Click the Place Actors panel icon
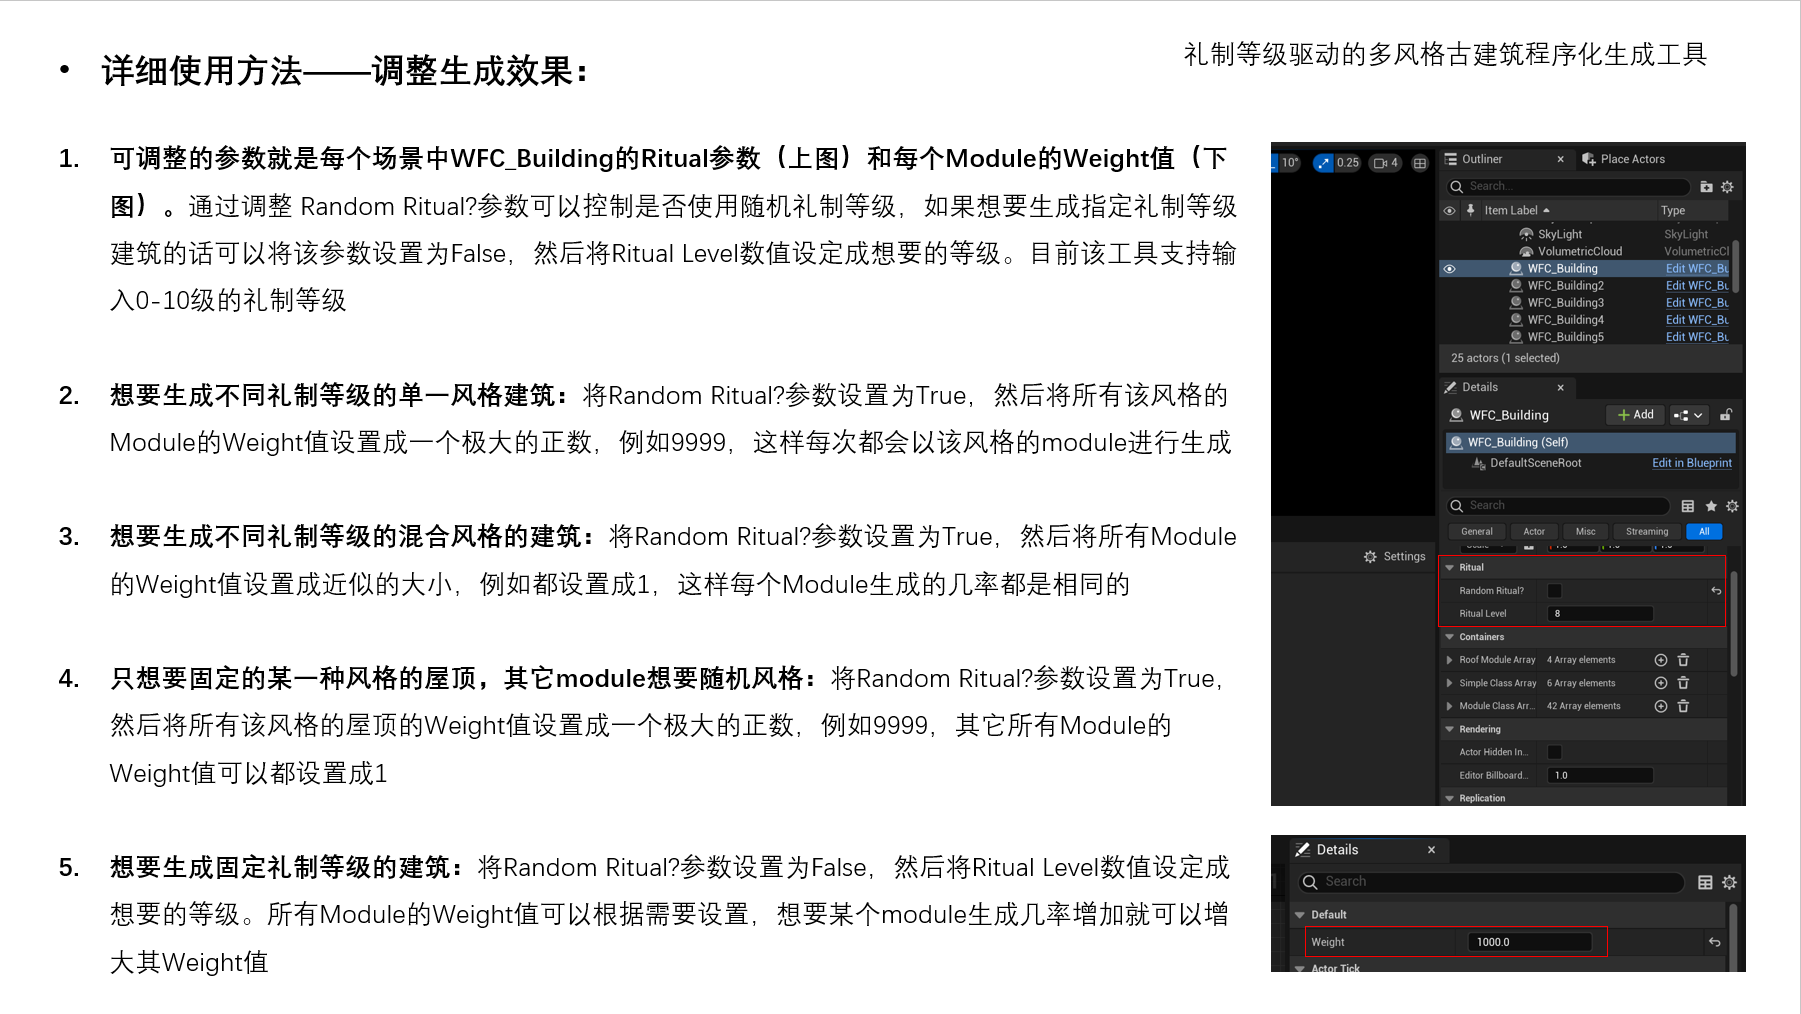Image resolution: width=1801 pixels, height=1014 pixels. click(1589, 159)
